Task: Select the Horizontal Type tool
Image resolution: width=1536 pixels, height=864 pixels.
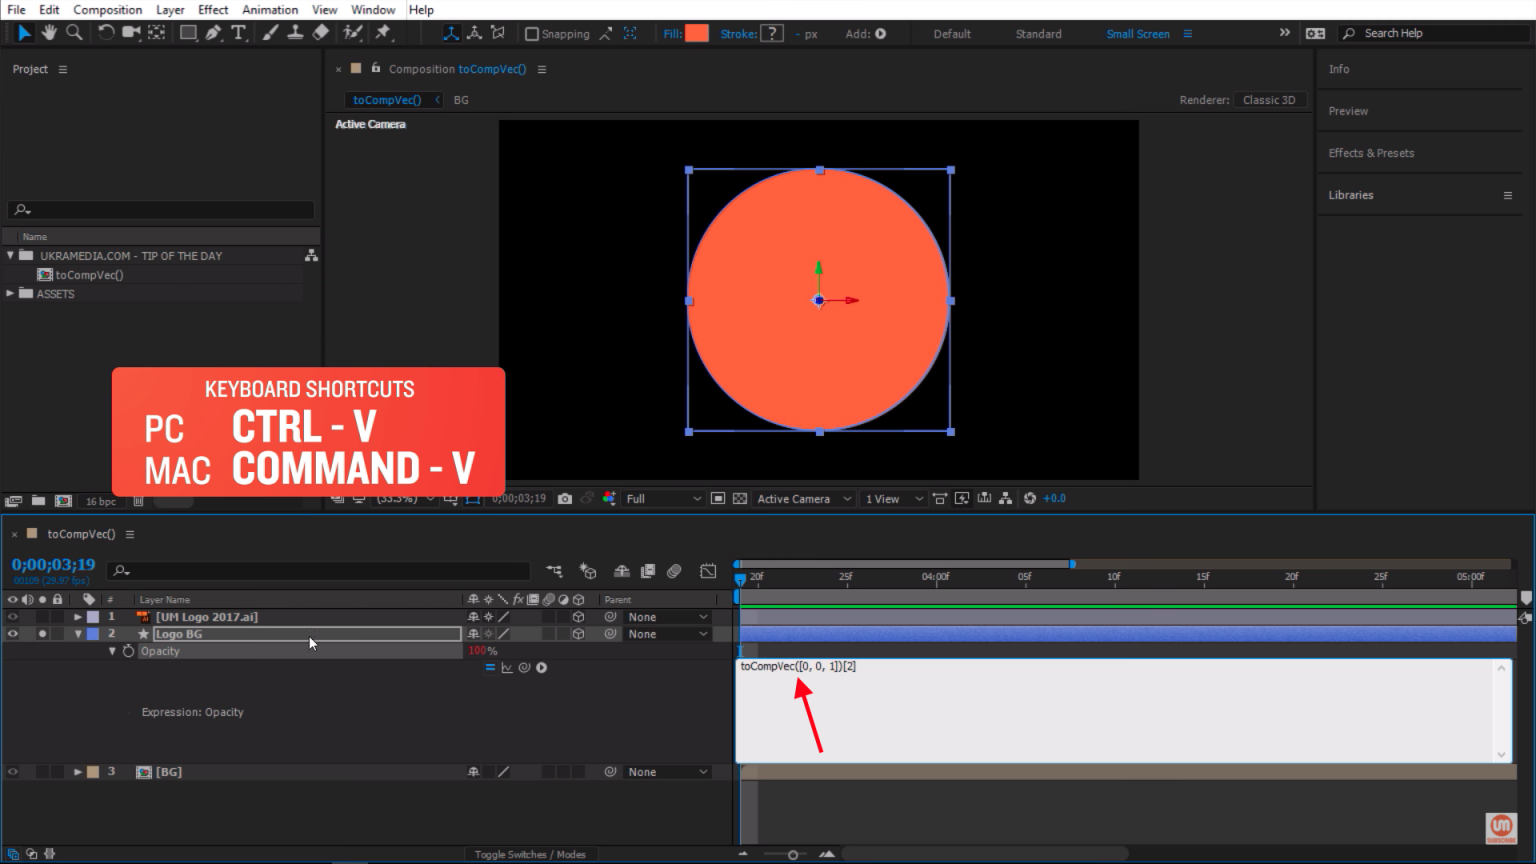Action: 238,33
